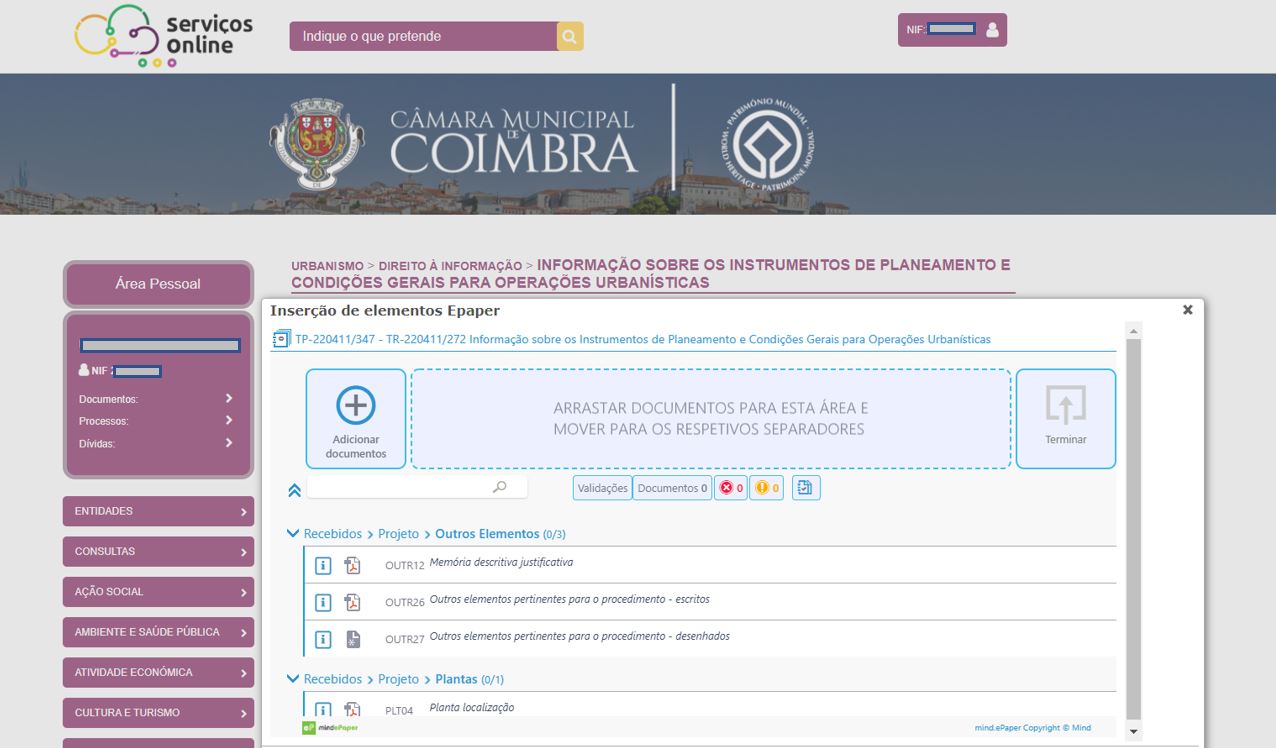1276x748 pixels.
Task: Open the Cultura e Turismo sidebar menu
Action: [x=158, y=712]
